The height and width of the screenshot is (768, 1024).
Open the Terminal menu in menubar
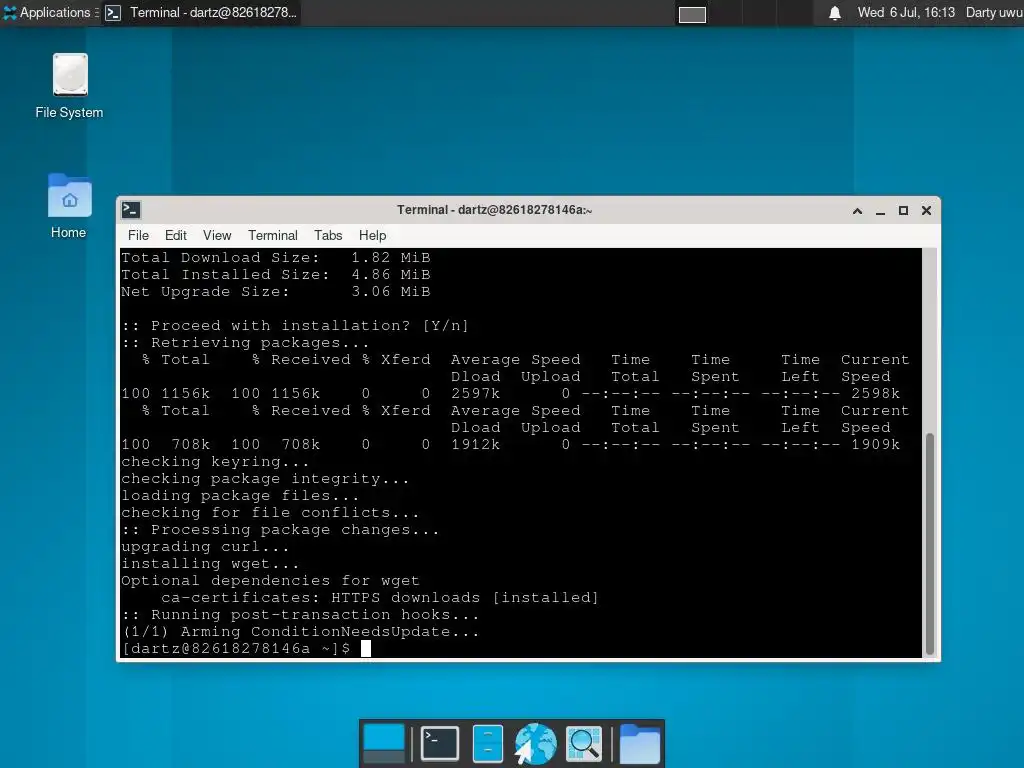coord(272,235)
